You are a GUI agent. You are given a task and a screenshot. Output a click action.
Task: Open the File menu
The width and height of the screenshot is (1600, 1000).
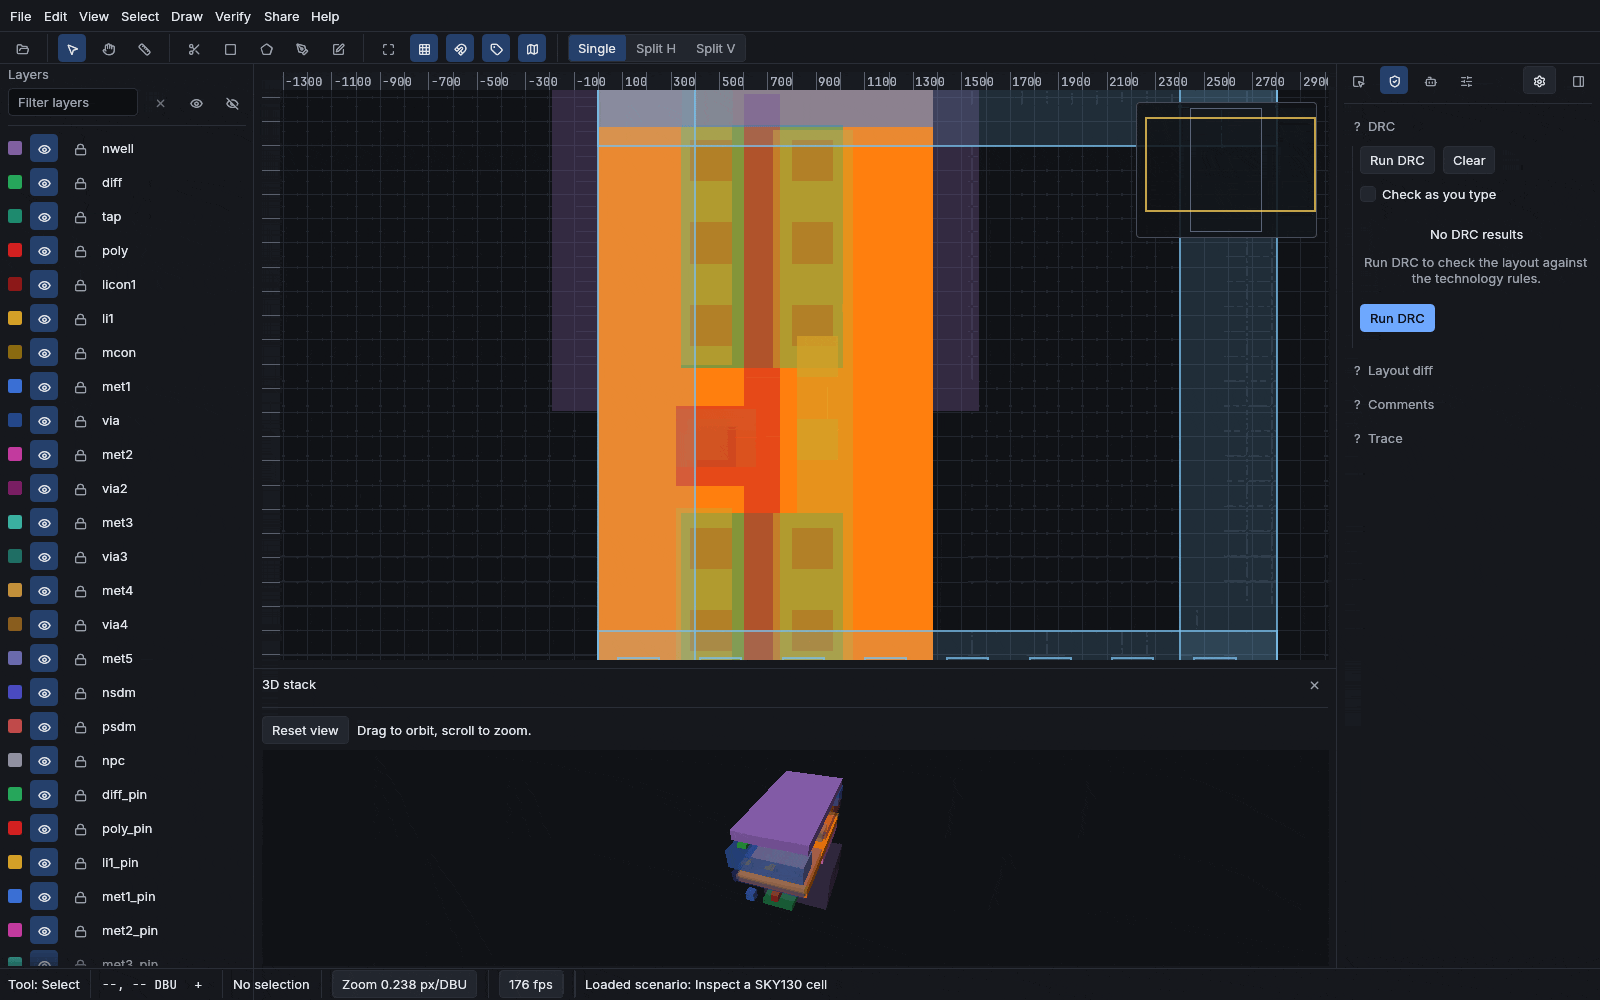pyautogui.click(x=20, y=17)
